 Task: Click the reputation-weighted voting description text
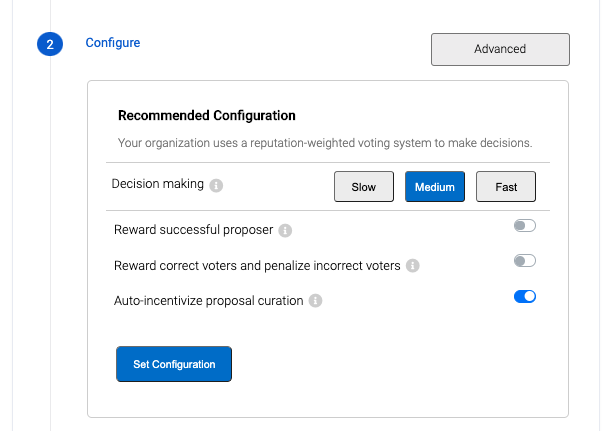coord(324,143)
